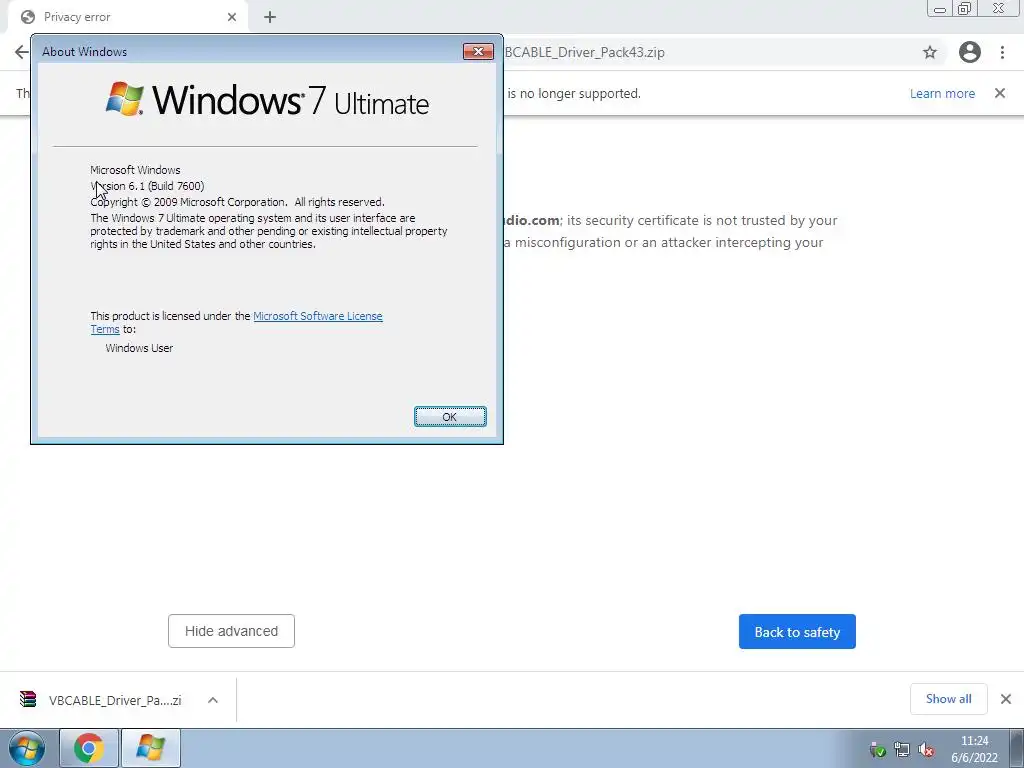Viewport: 1024px width, 768px height.
Task: Bookmark this page with star icon
Action: click(x=930, y=52)
